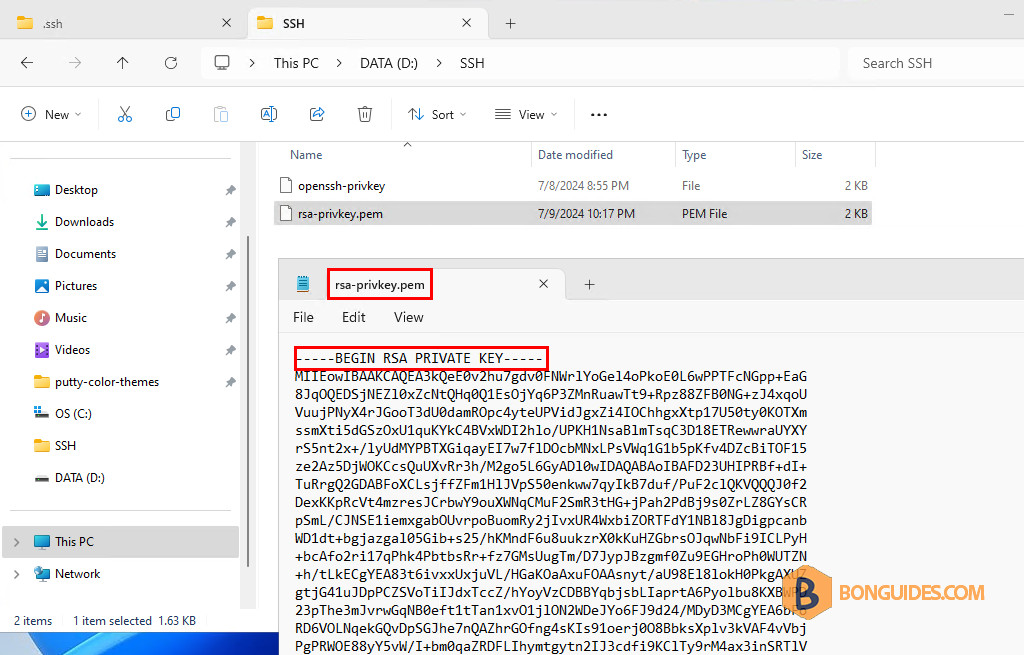The width and height of the screenshot is (1024, 655).
Task: Sort files by Date modified column
Action: (x=603, y=155)
